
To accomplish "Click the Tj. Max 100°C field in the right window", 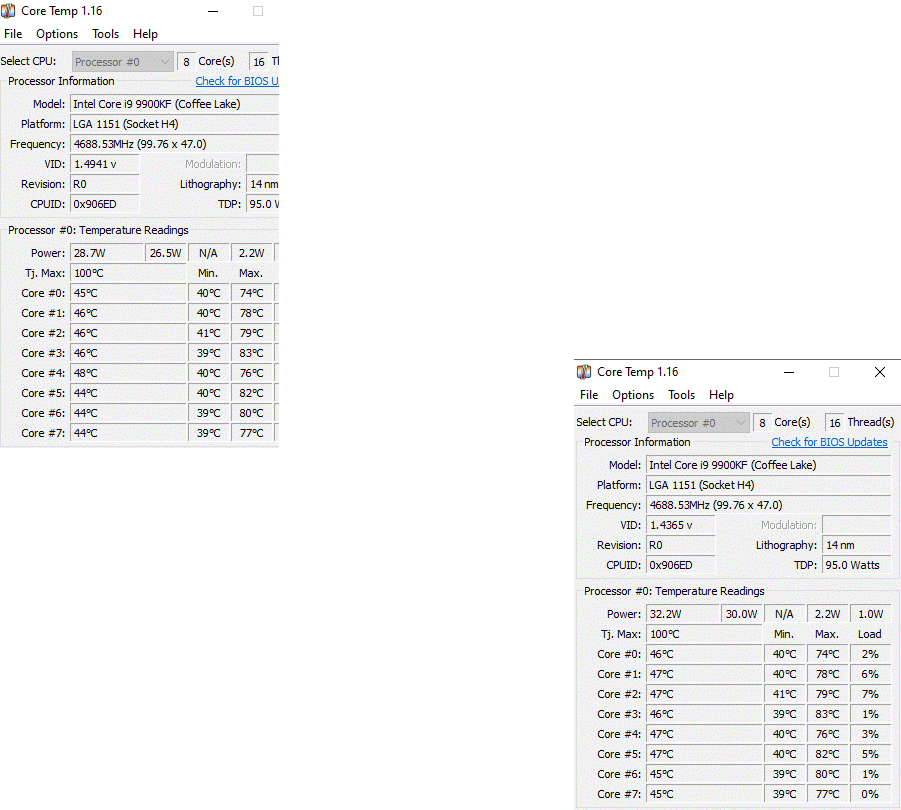I will tap(704, 634).
